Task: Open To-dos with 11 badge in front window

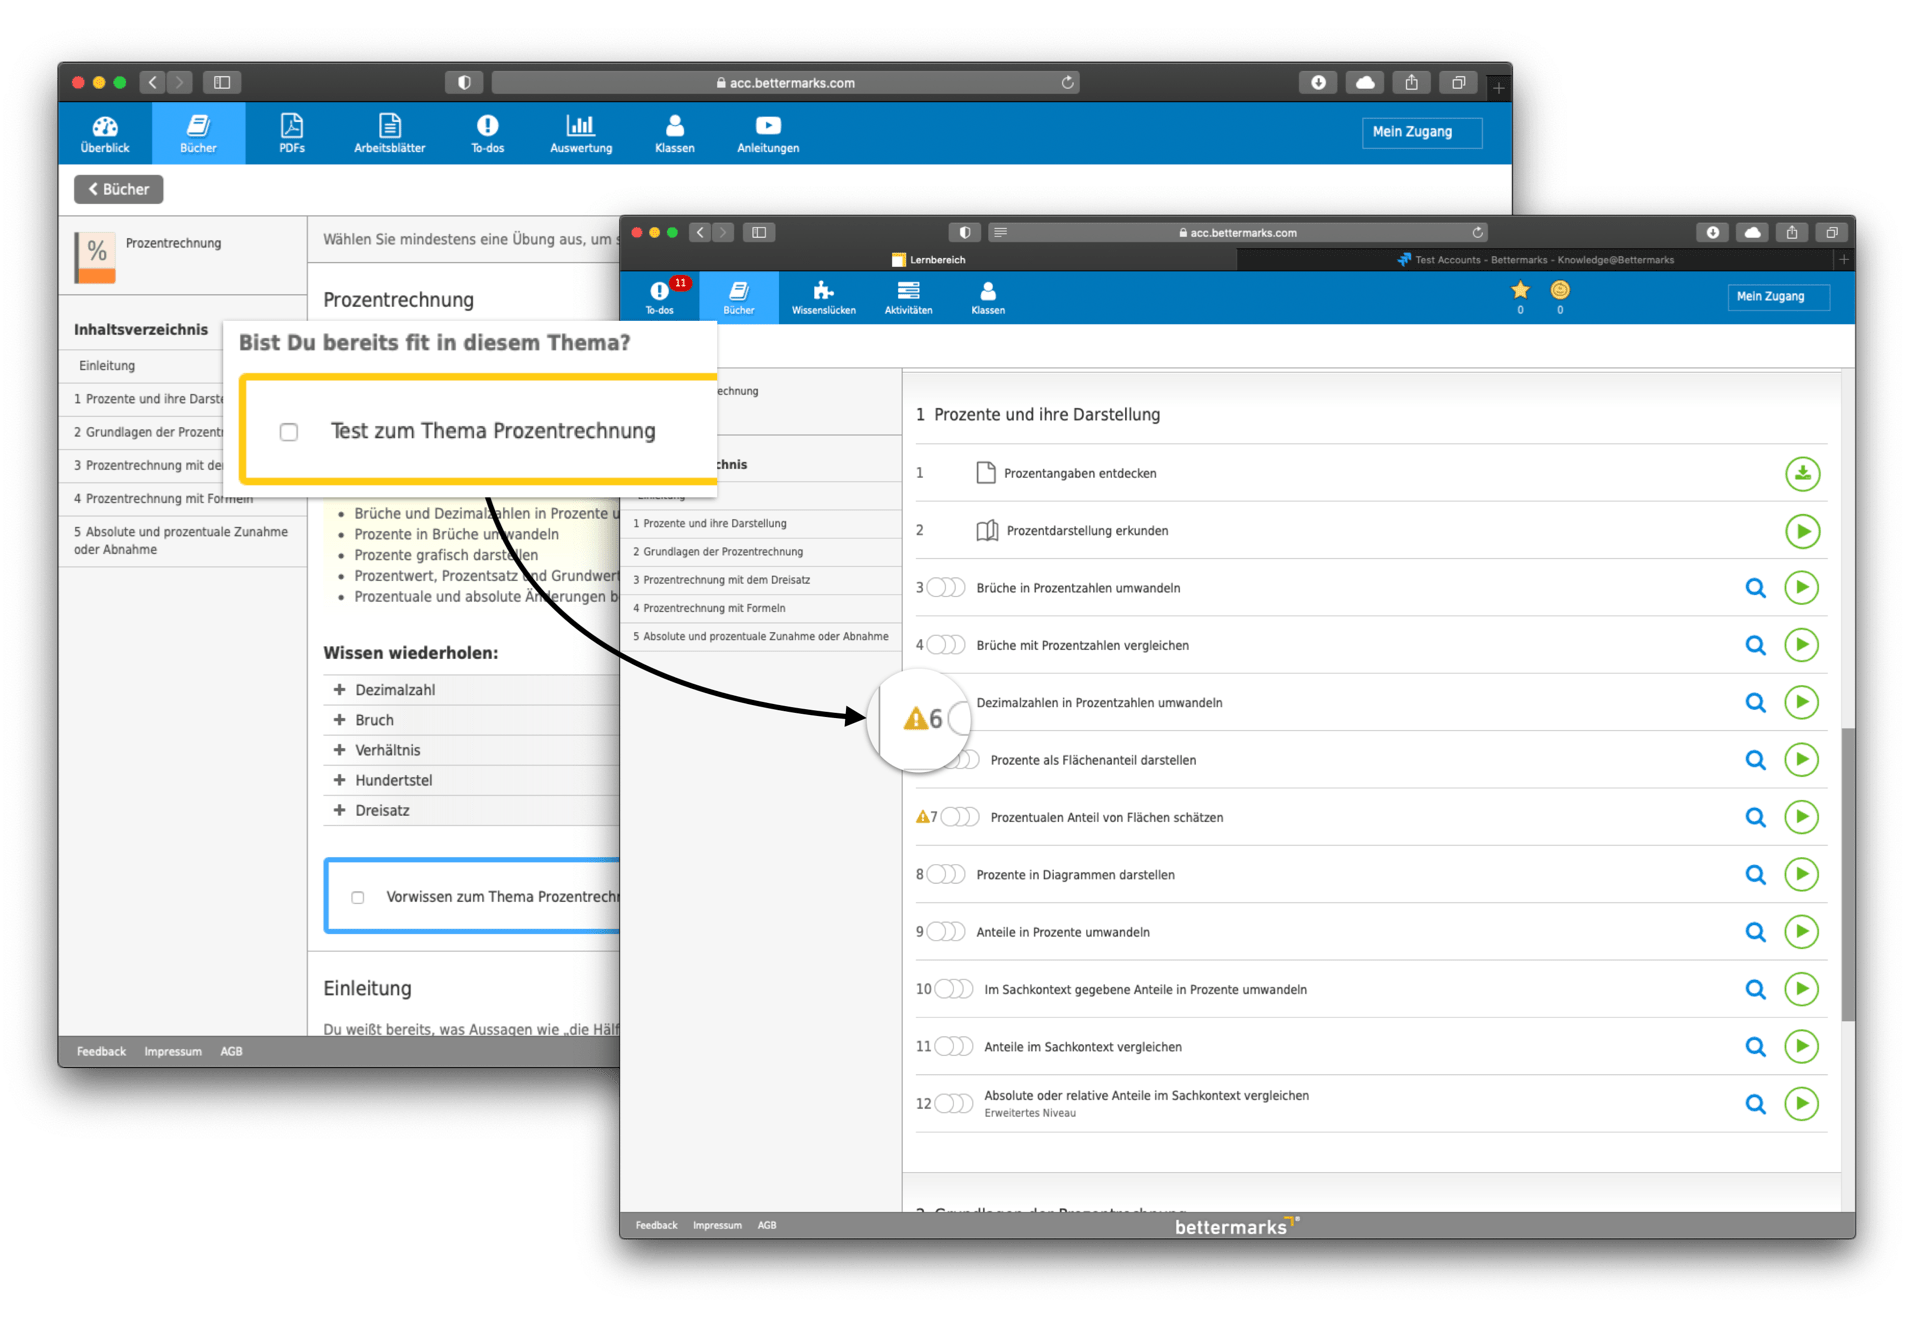Action: [x=660, y=297]
